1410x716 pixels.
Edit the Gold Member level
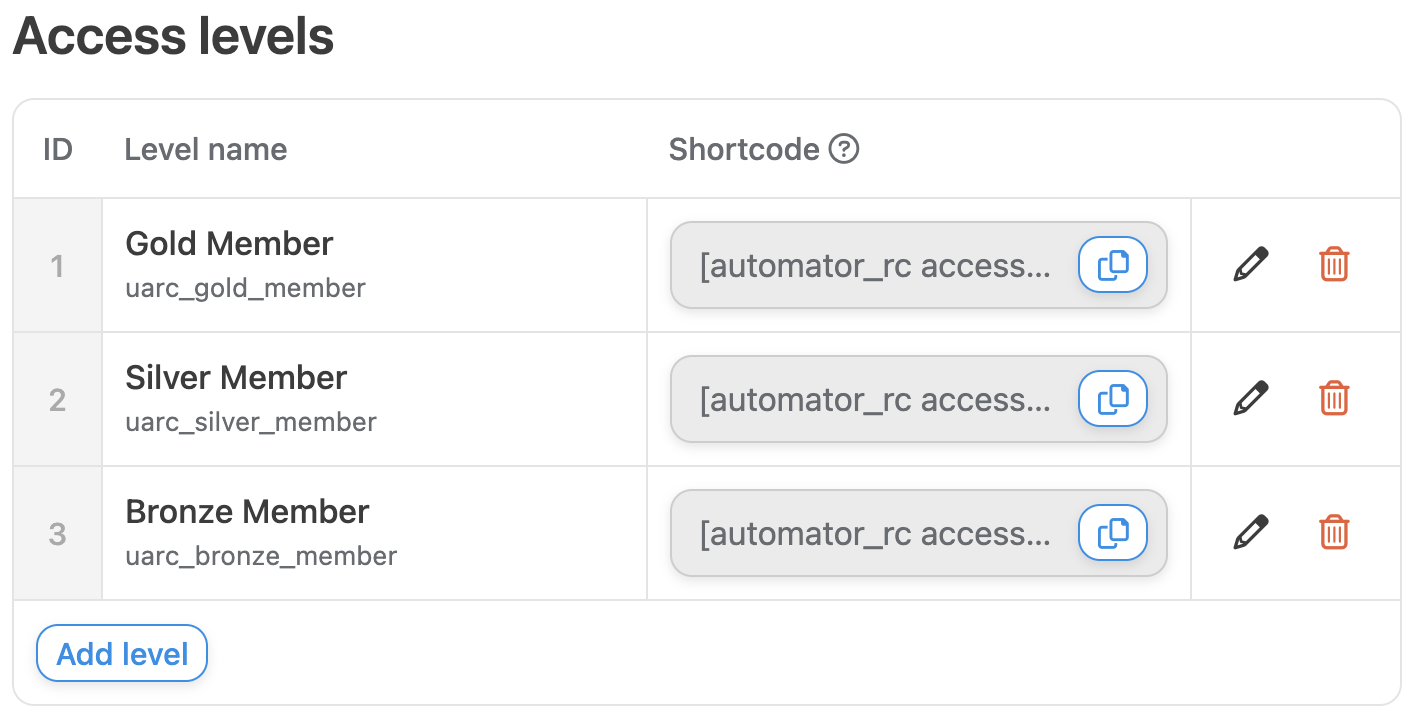[x=1250, y=265]
